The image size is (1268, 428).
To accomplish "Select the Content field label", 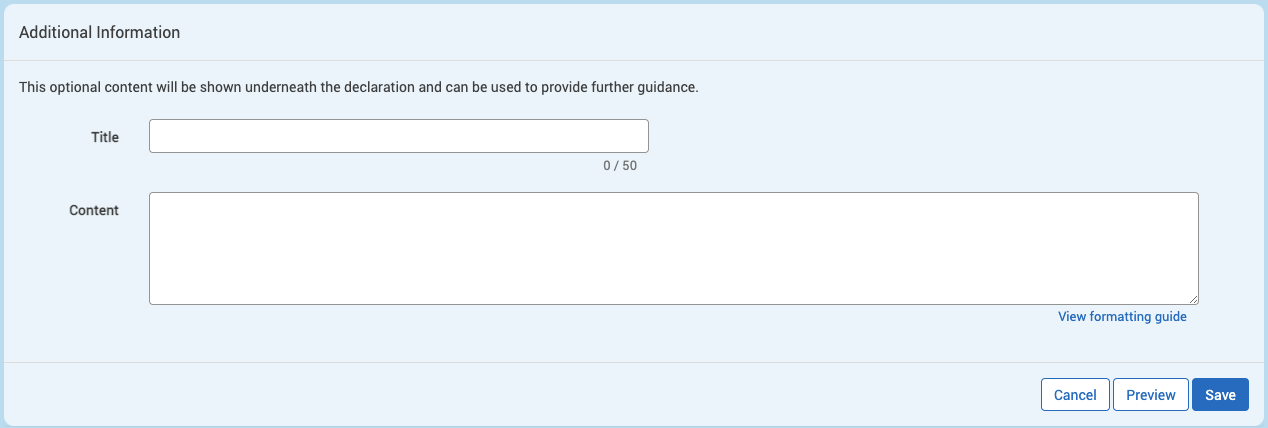I will 94,211.
